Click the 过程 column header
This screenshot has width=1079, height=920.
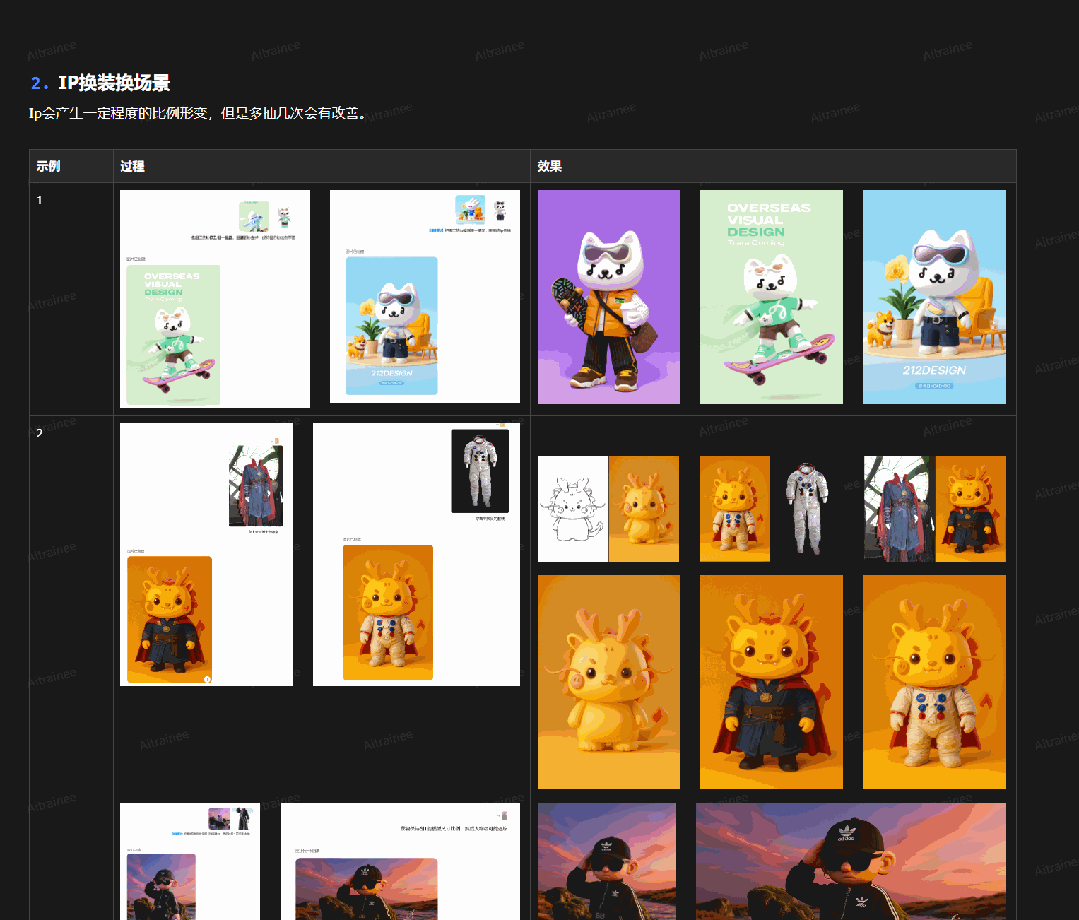pos(134,165)
